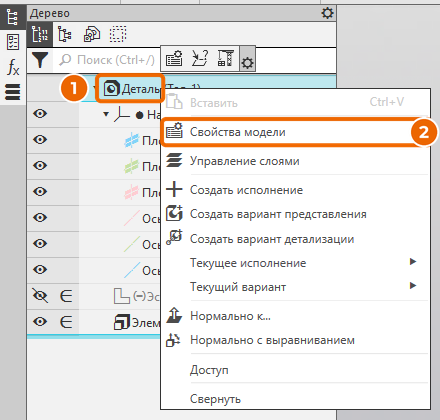Viewport: 440px width, 420px height.
Task: Select the (-)Эс sketch tree item
Action: [x=137, y=296]
